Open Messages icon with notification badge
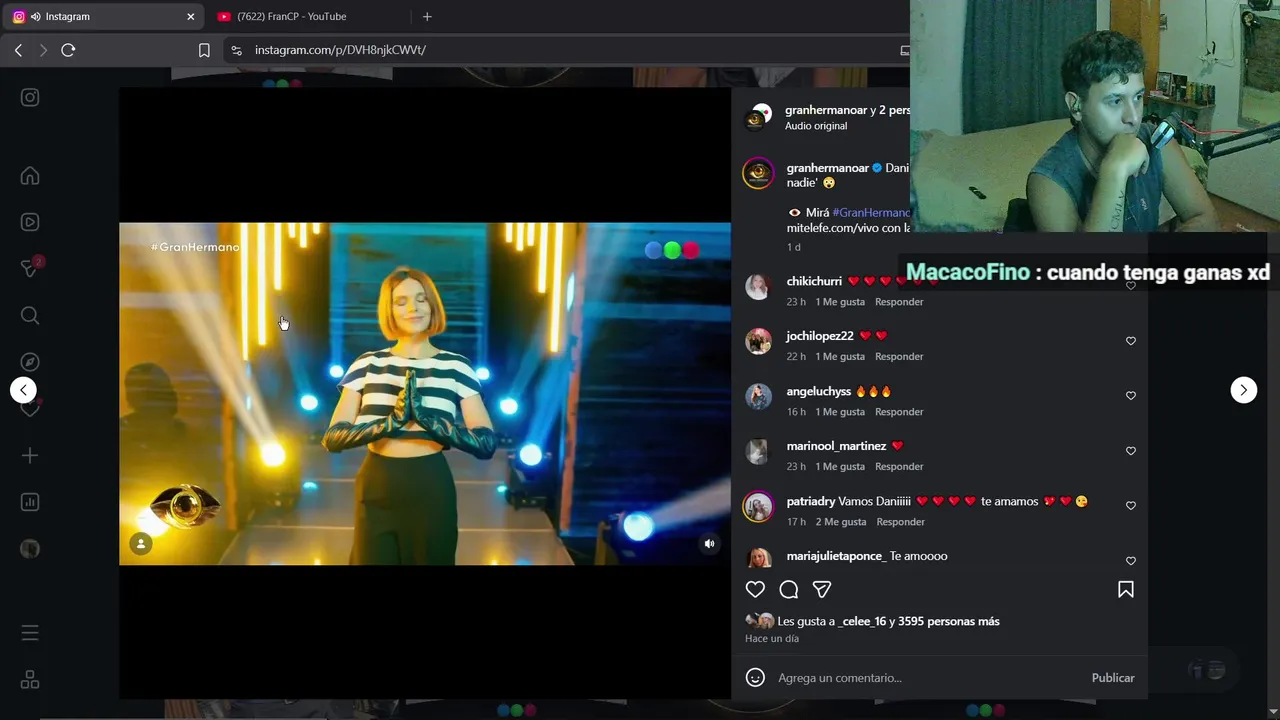 (x=31, y=268)
